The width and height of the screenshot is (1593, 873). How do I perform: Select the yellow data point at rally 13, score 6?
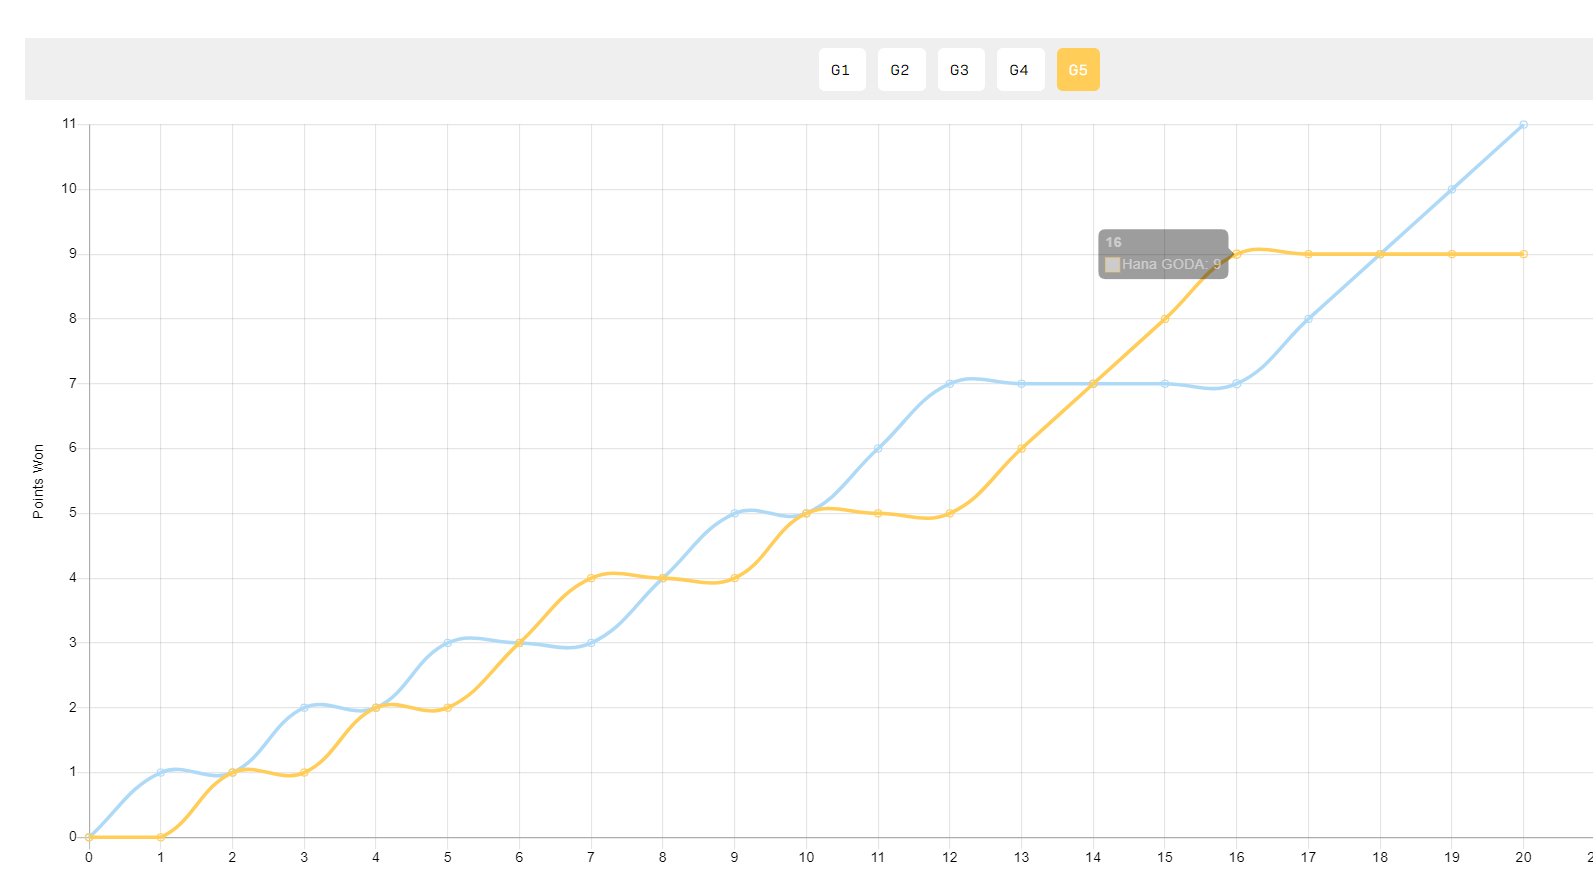(x=1021, y=448)
